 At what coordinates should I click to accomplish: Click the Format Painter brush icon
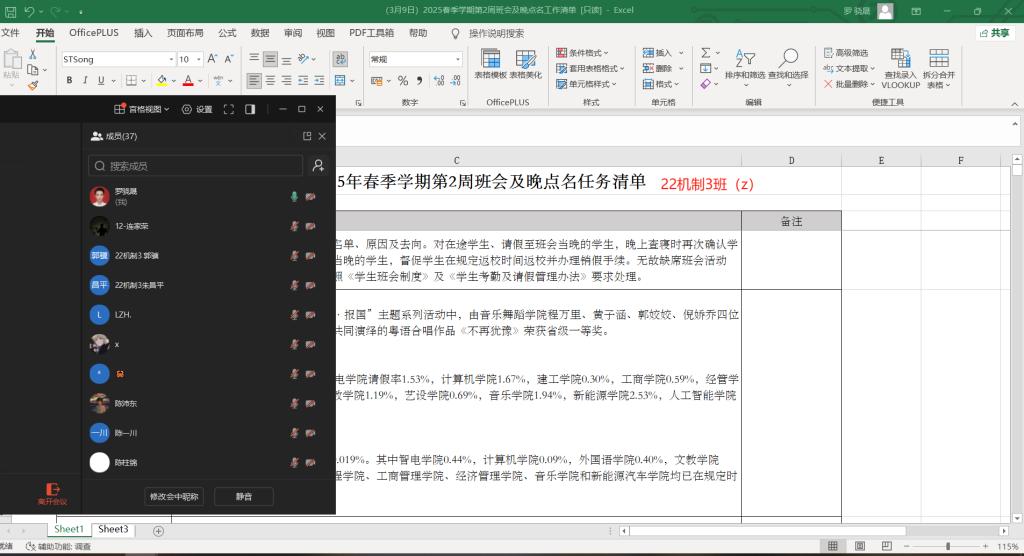point(32,85)
